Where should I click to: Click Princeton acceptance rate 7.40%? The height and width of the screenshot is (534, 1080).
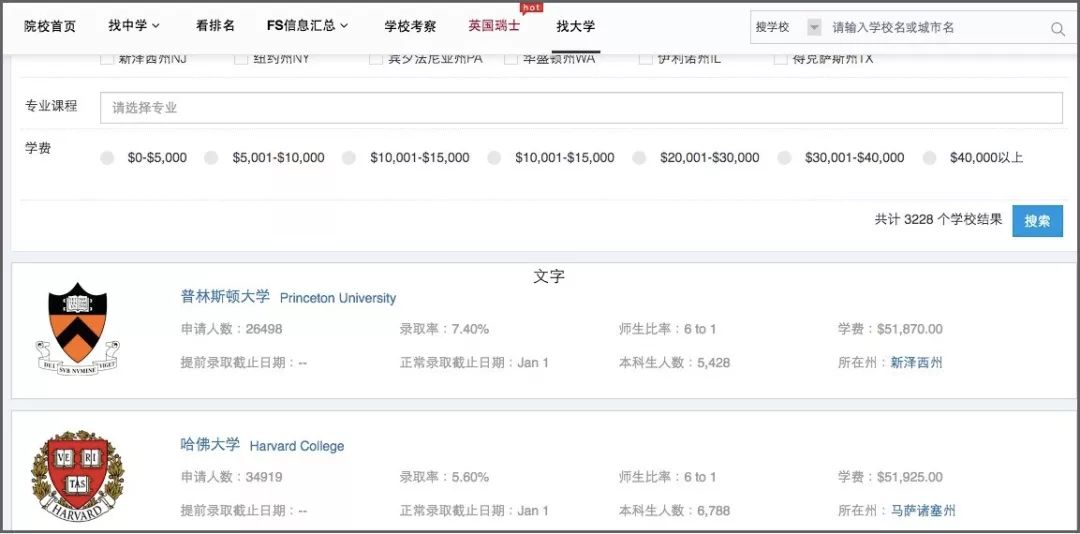point(470,329)
